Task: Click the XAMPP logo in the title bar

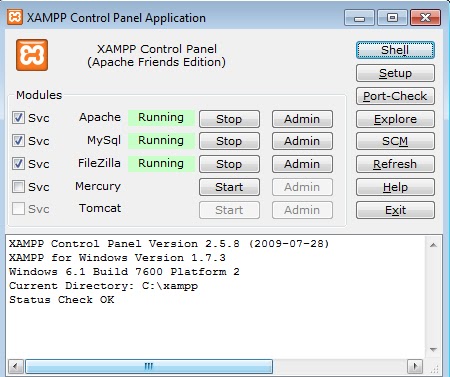Action: [x=15, y=17]
